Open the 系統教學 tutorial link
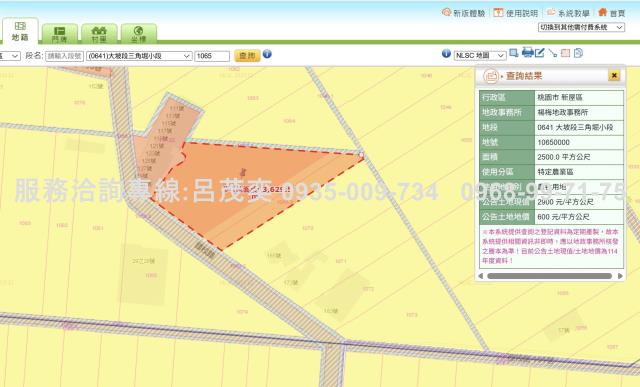The width and height of the screenshot is (640, 387). pyautogui.click(x=568, y=13)
